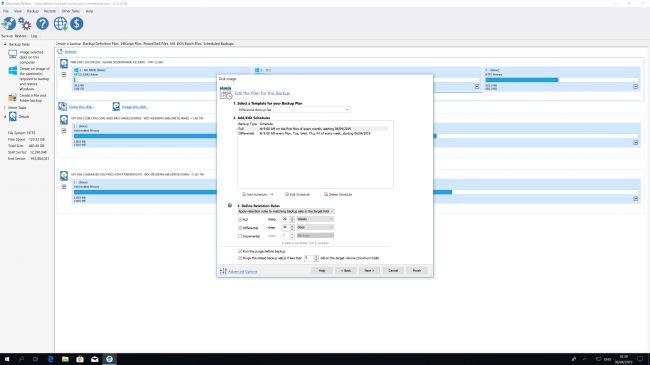This screenshot has width=650, height=365.
Task: Open the File menu
Action: 6,11
